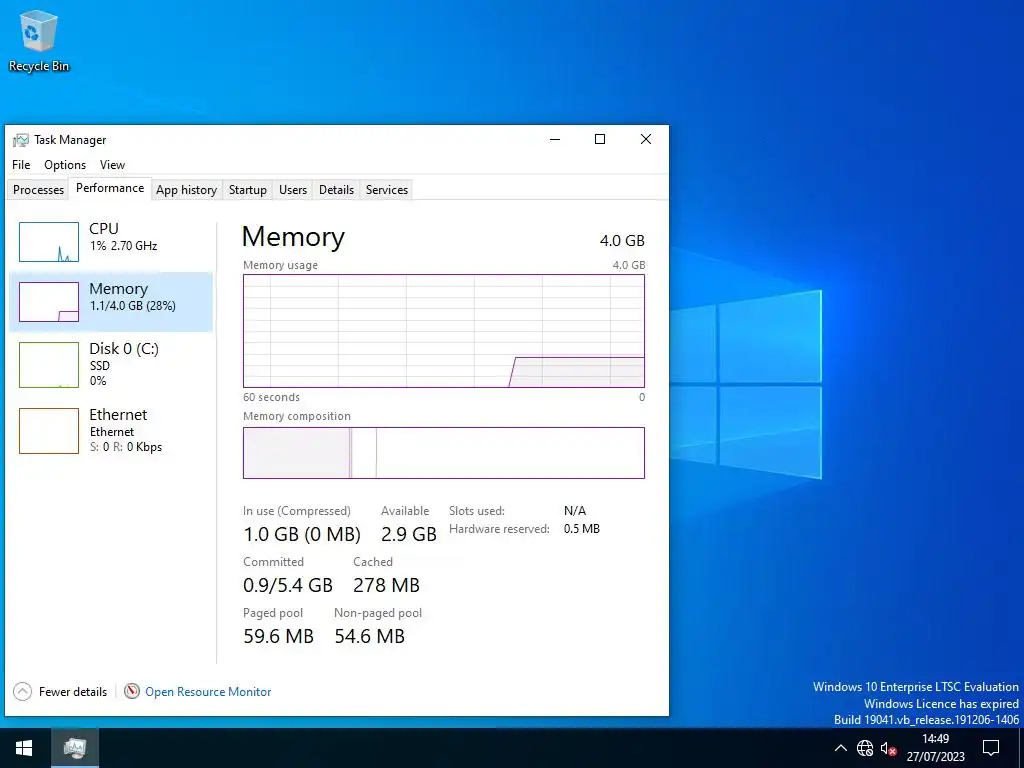Click the 4.0 GB total memory label
Image resolution: width=1024 pixels, height=768 pixels.
tap(622, 240)
